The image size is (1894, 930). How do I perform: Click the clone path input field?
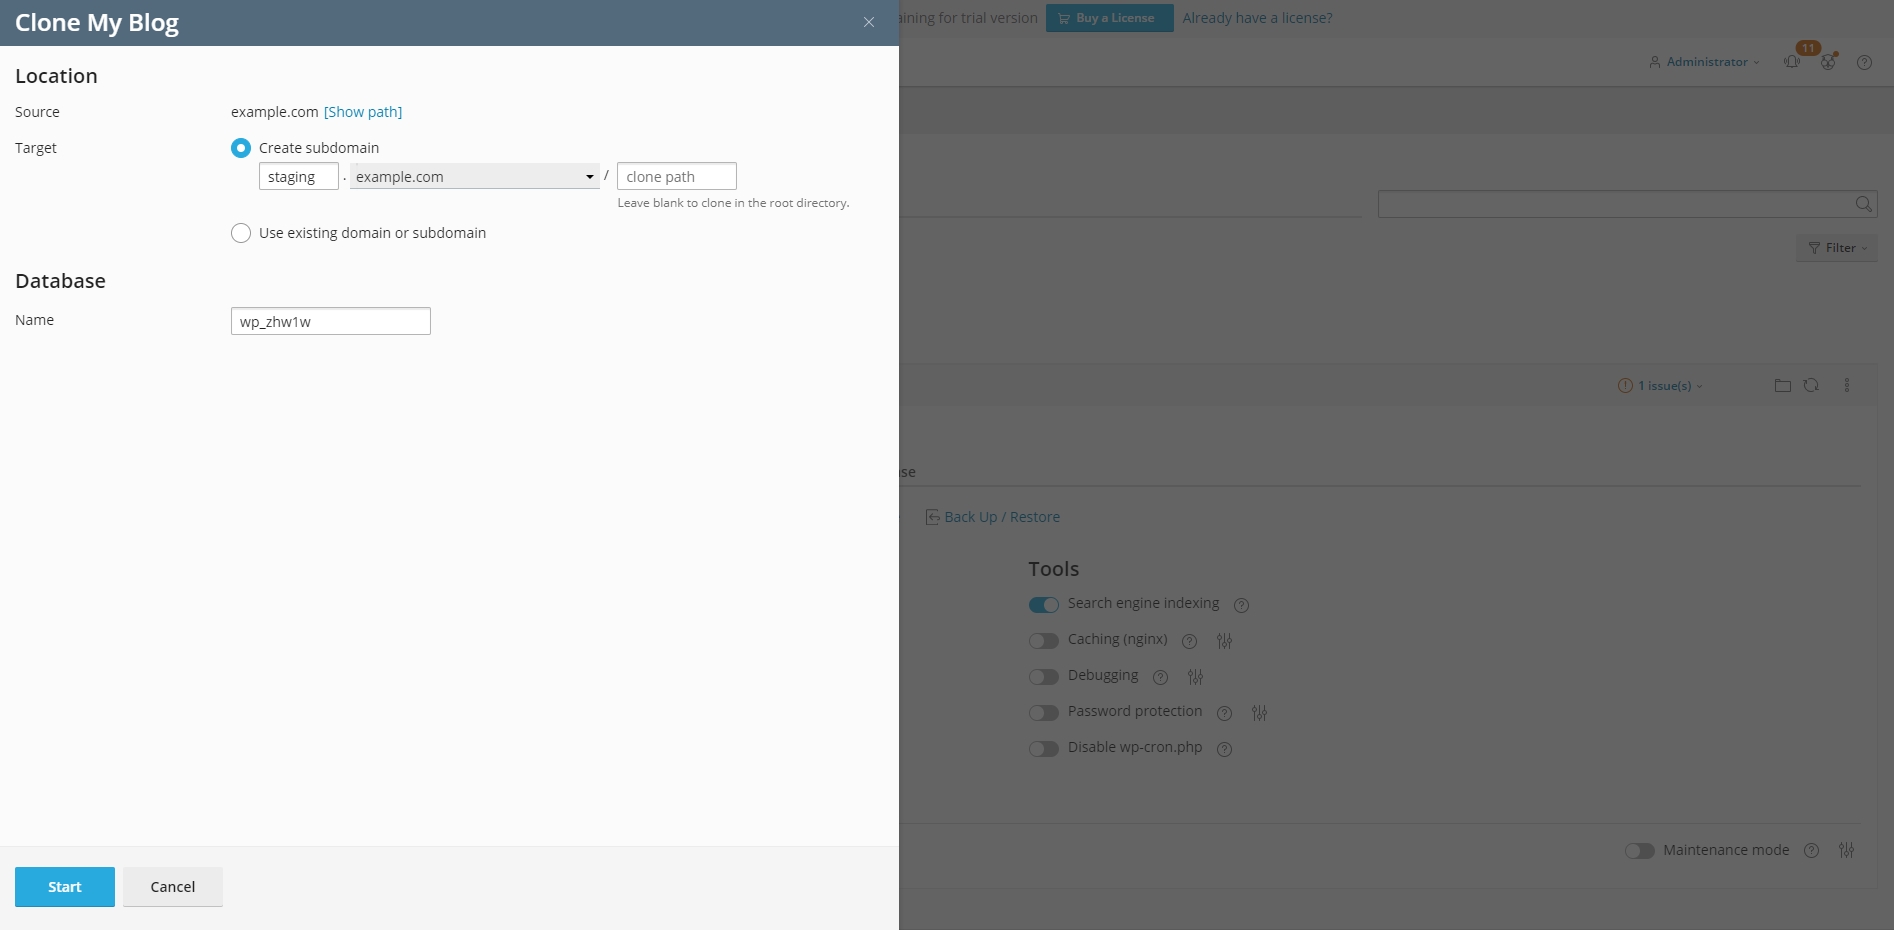coord(676,177)
